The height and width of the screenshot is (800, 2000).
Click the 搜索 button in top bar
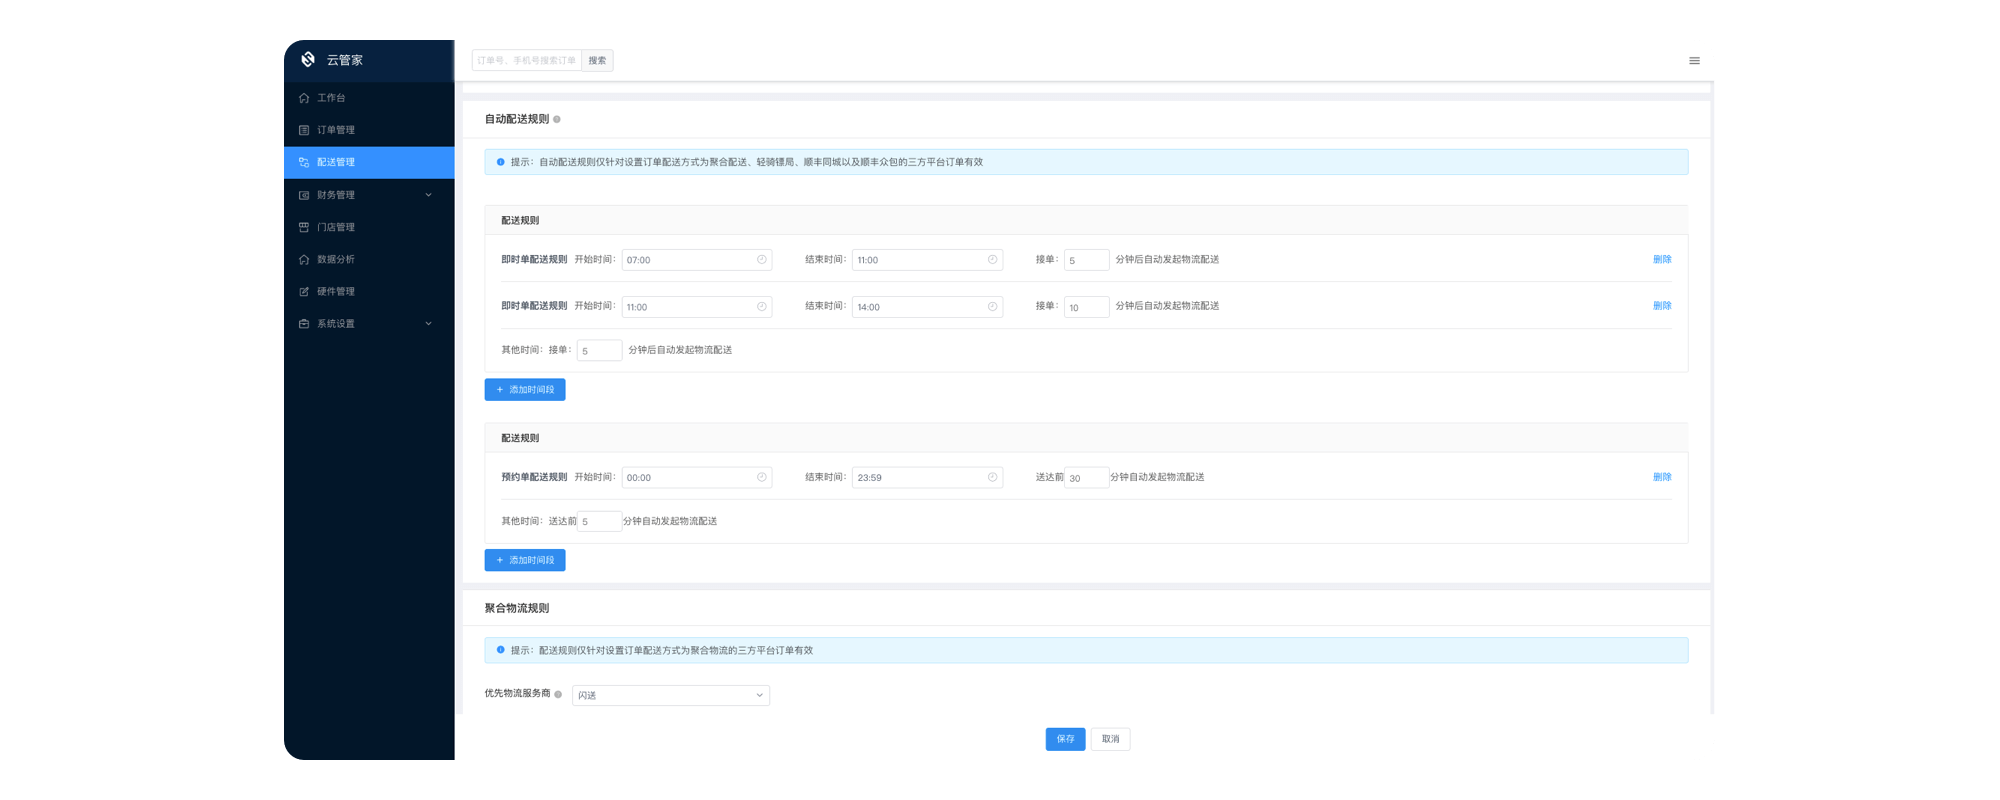click(597, 61)
